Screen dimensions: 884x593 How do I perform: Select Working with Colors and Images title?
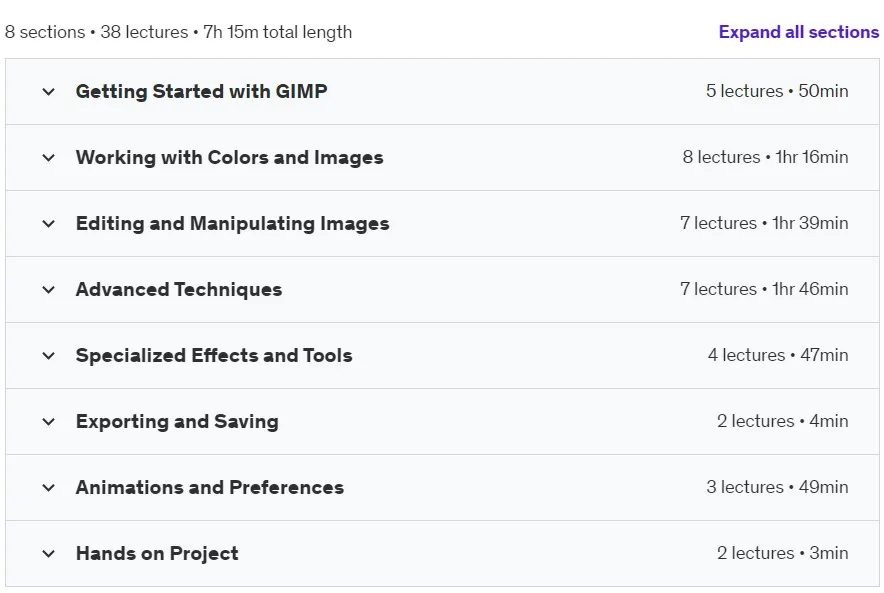(x=229, y=157)
